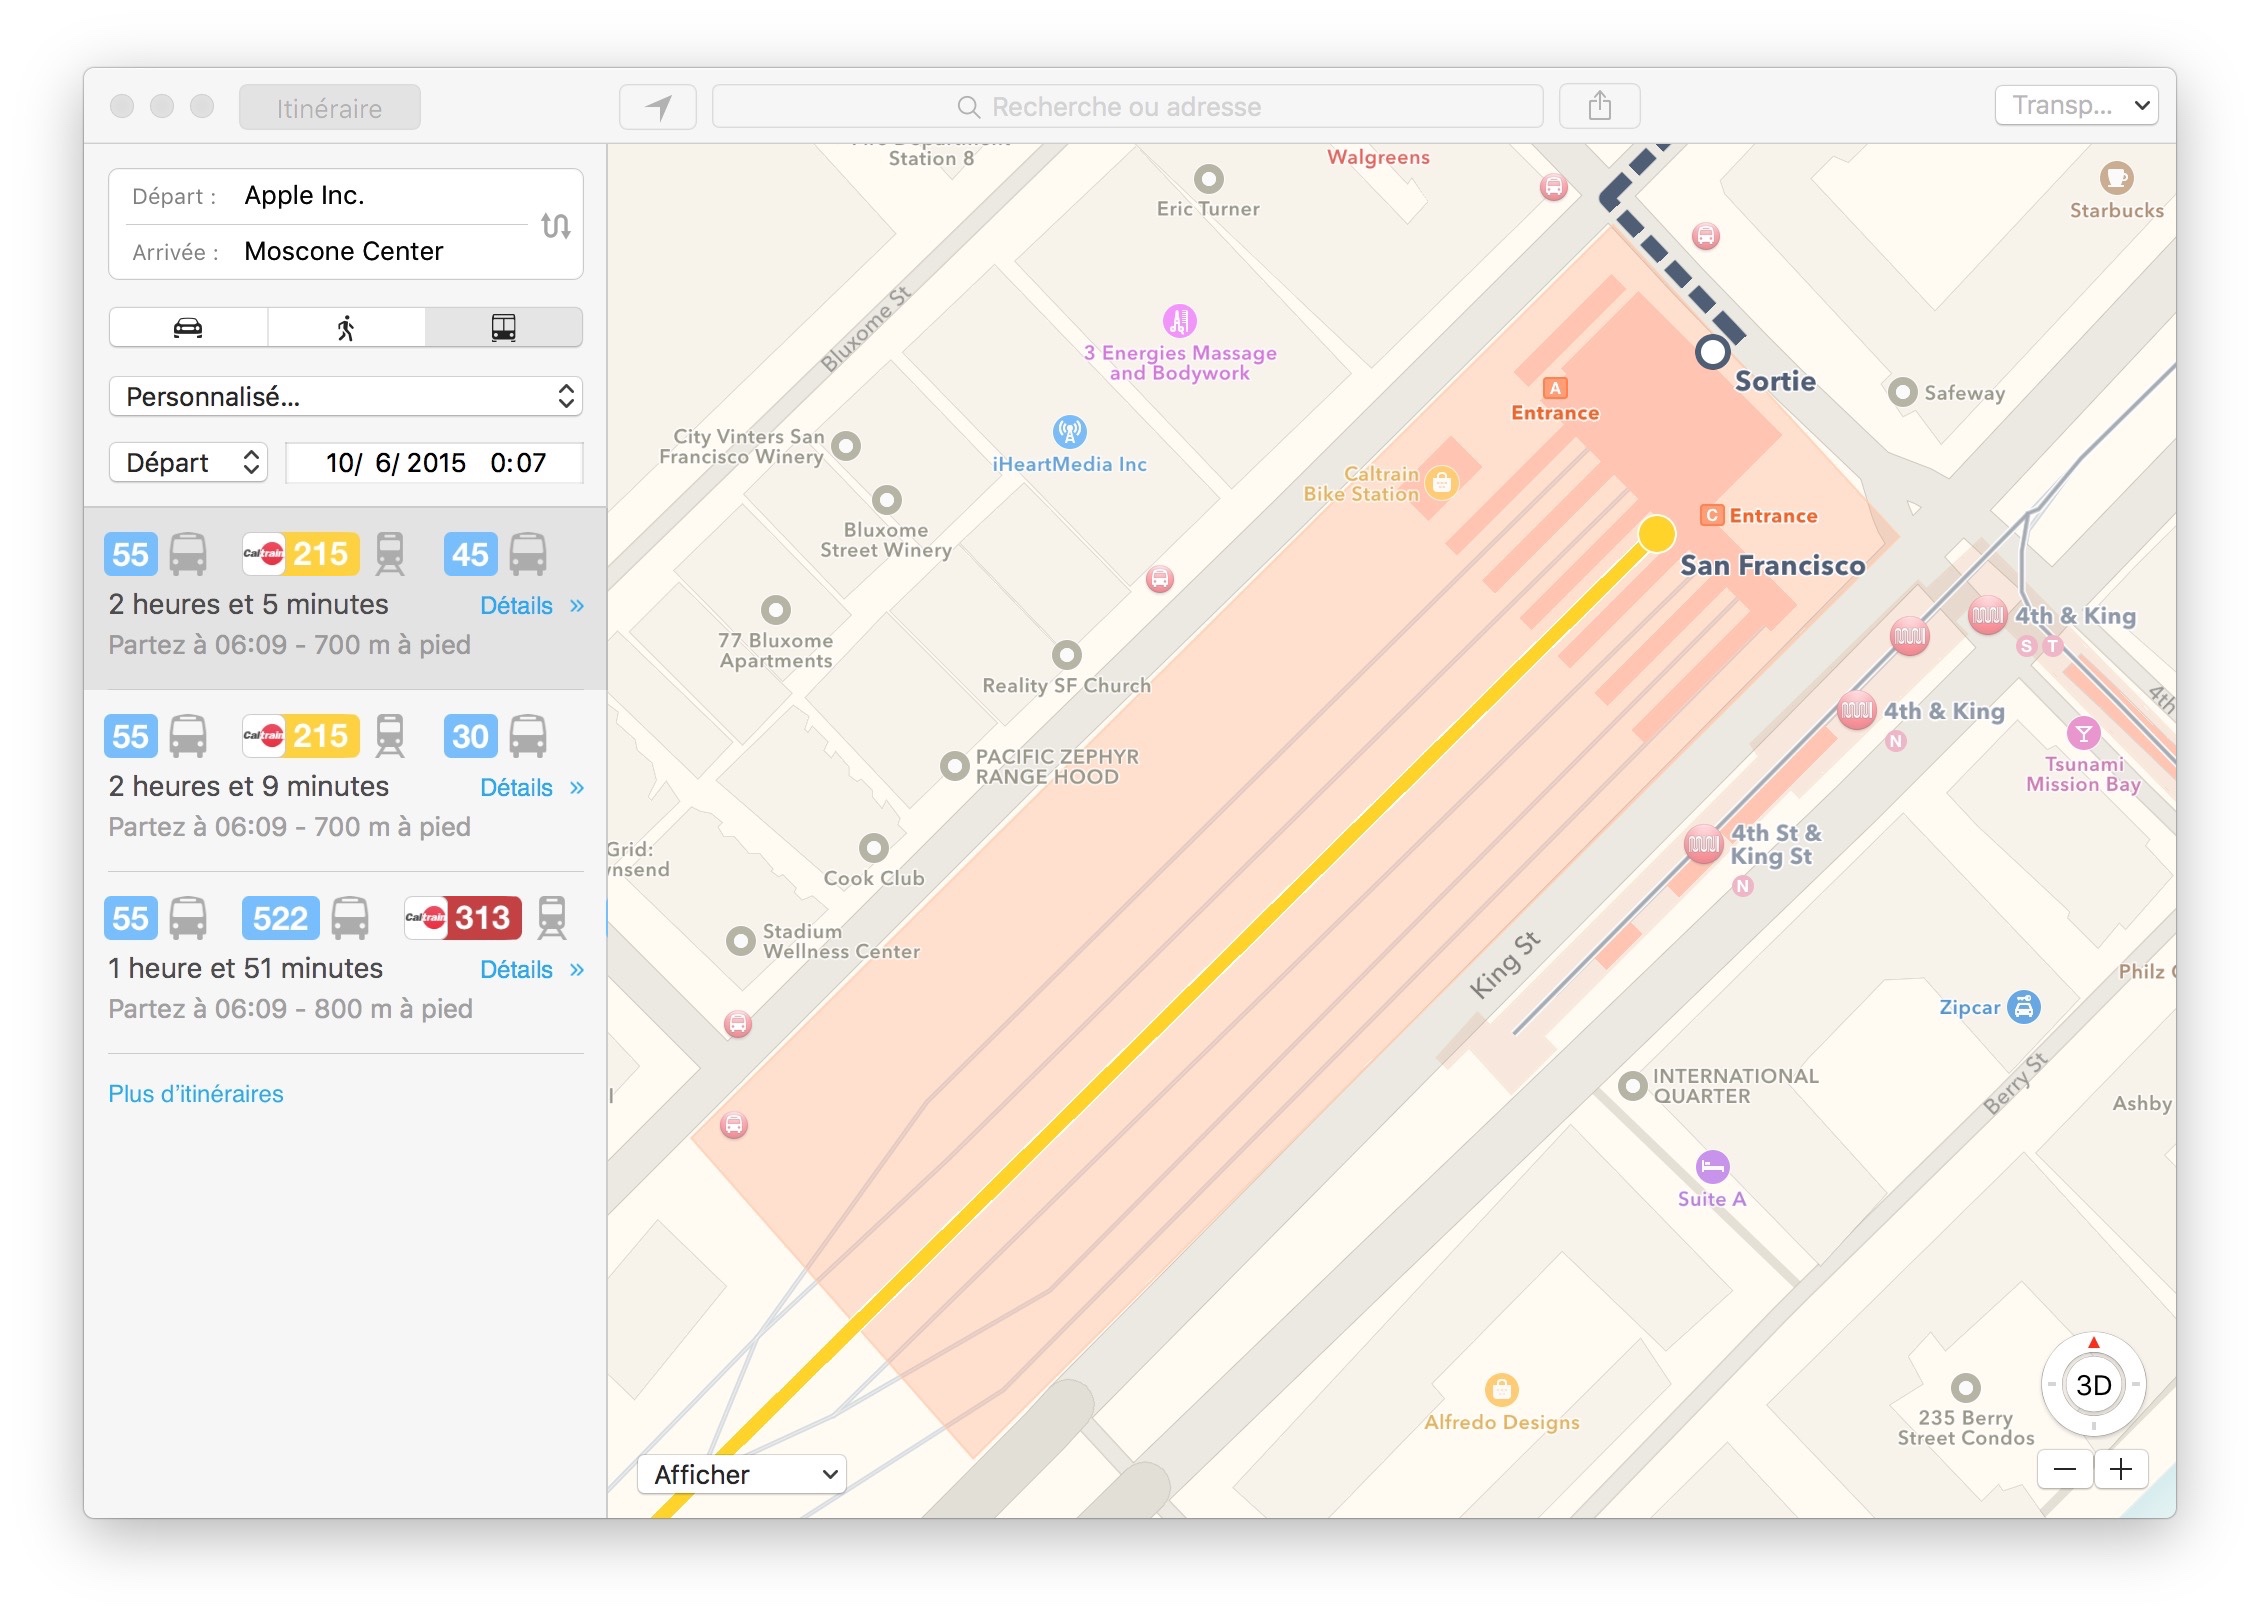2260x1618 pixels.
Task: Click the Bluxome Street Winery marker
Action: point(887,499)
